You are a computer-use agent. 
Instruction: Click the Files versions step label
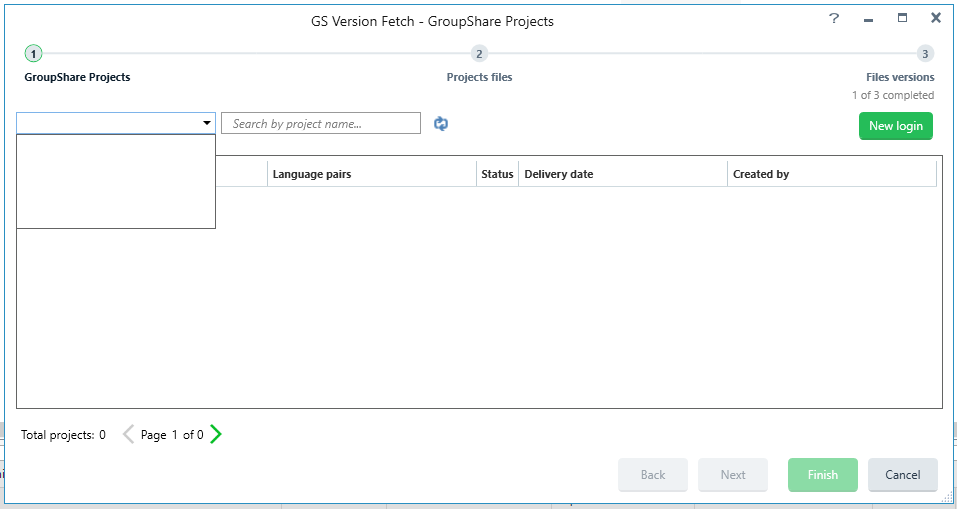pos(900,78)
